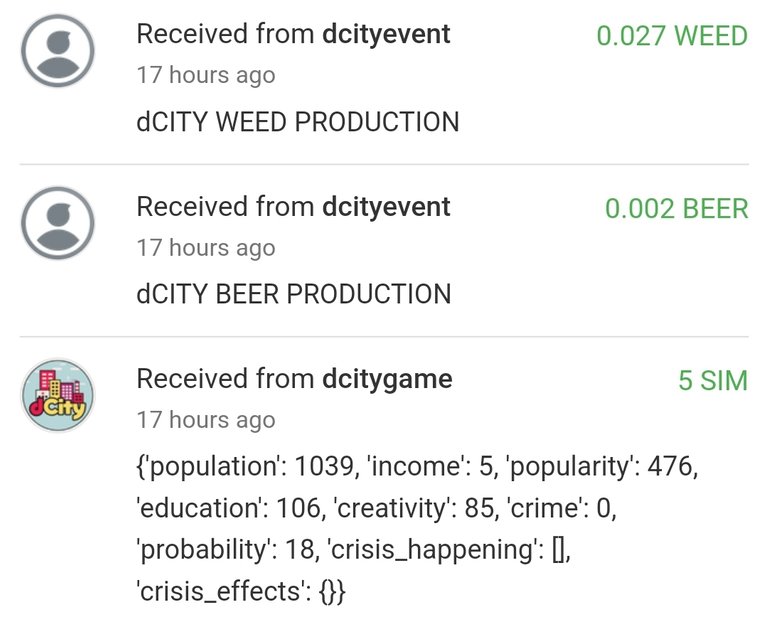The height and width of the screenshot is (618, 768).
Task: Open the dcityevent profile in the WEED transaction
Action: pyautogui.click(x=386, y=34)
